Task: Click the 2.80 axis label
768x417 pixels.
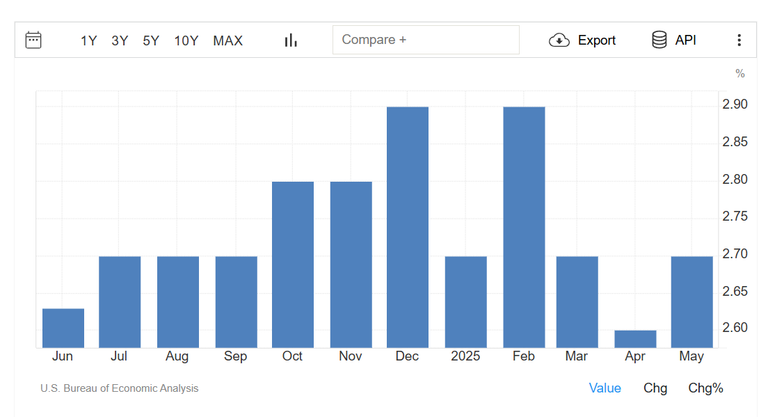Action: [735, 179]
